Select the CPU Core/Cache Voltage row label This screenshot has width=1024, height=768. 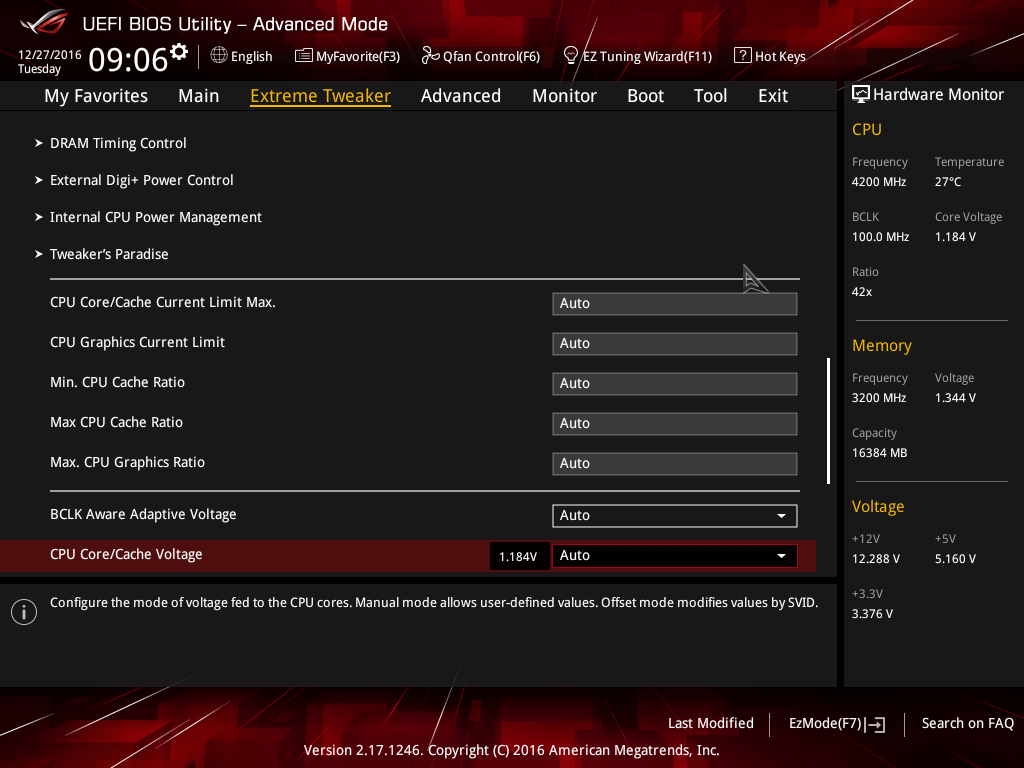126,554
